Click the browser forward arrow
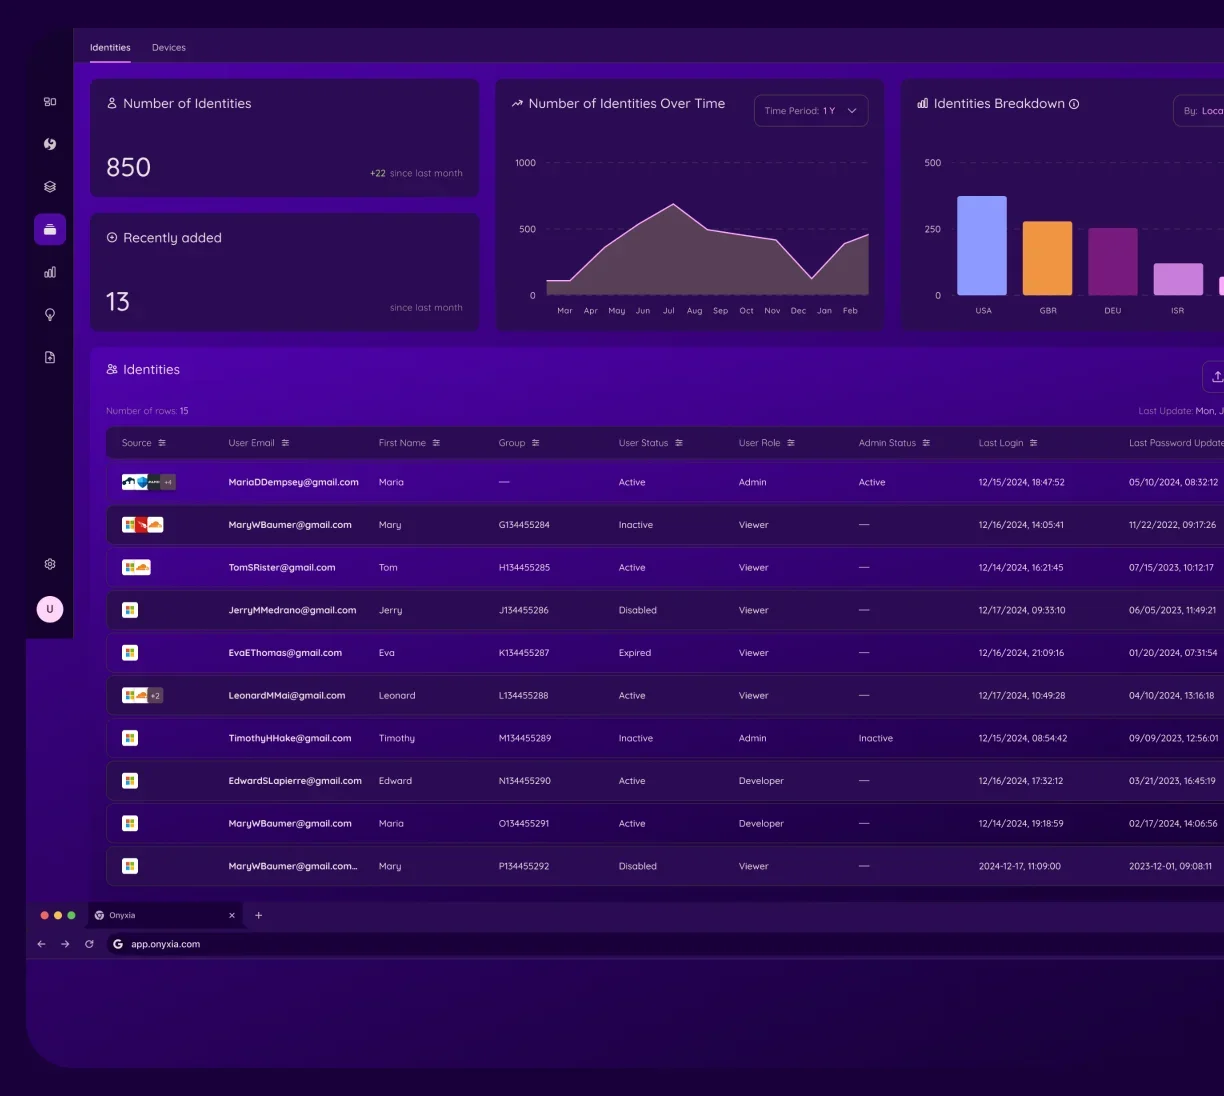This screenshot has height=1096, width=1224. pos(65,944)
